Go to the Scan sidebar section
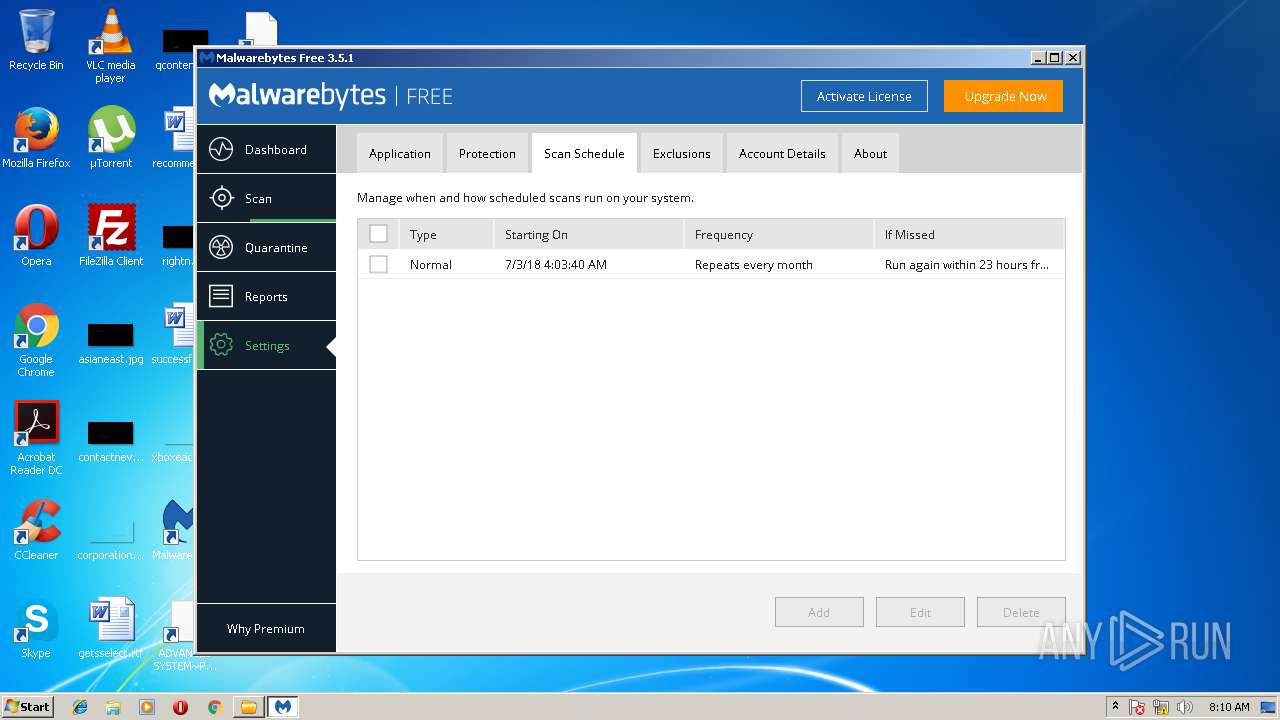 [266, 199]
